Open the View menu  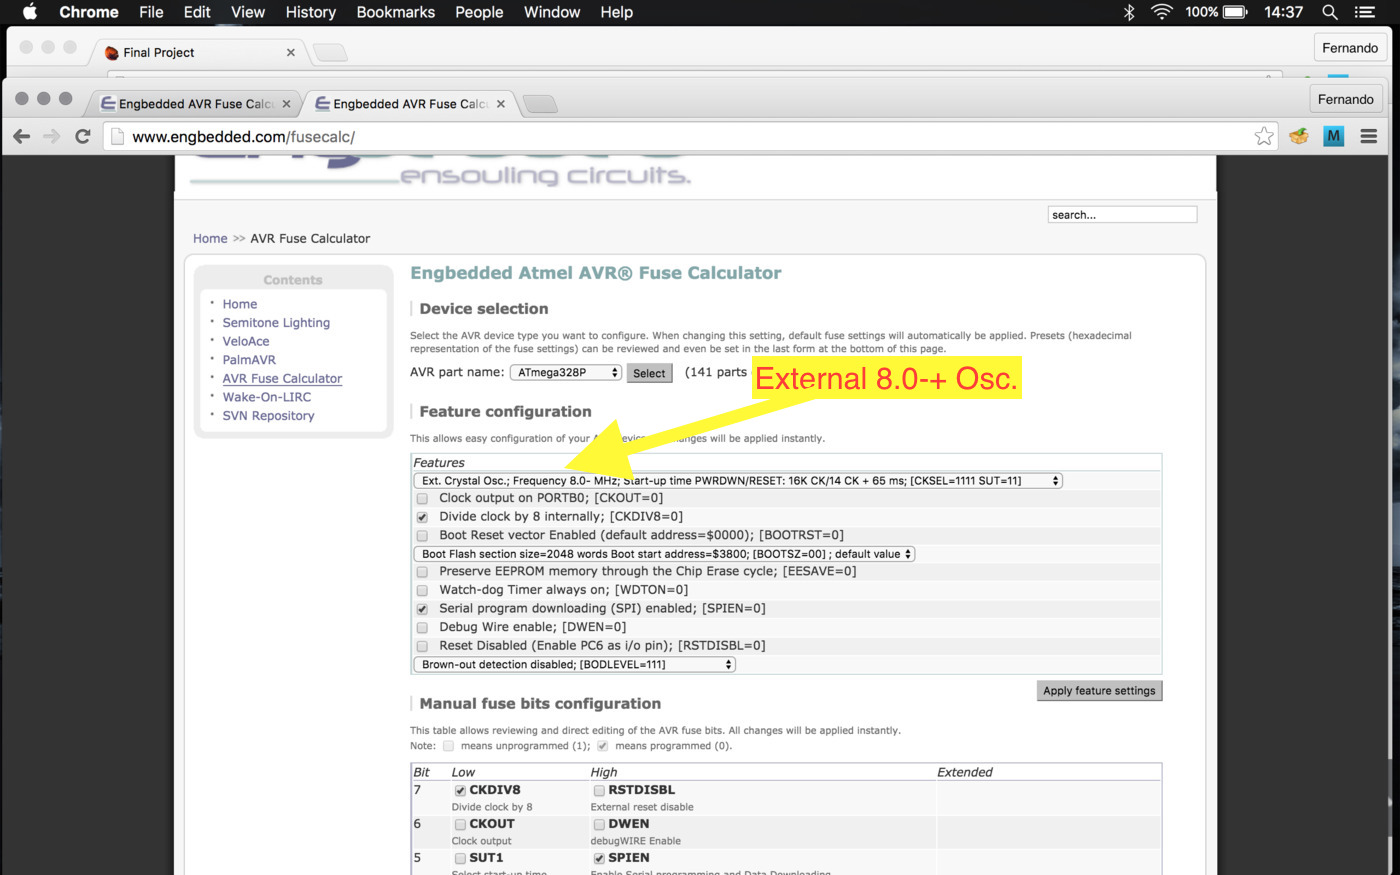click(x=248, y=12)
